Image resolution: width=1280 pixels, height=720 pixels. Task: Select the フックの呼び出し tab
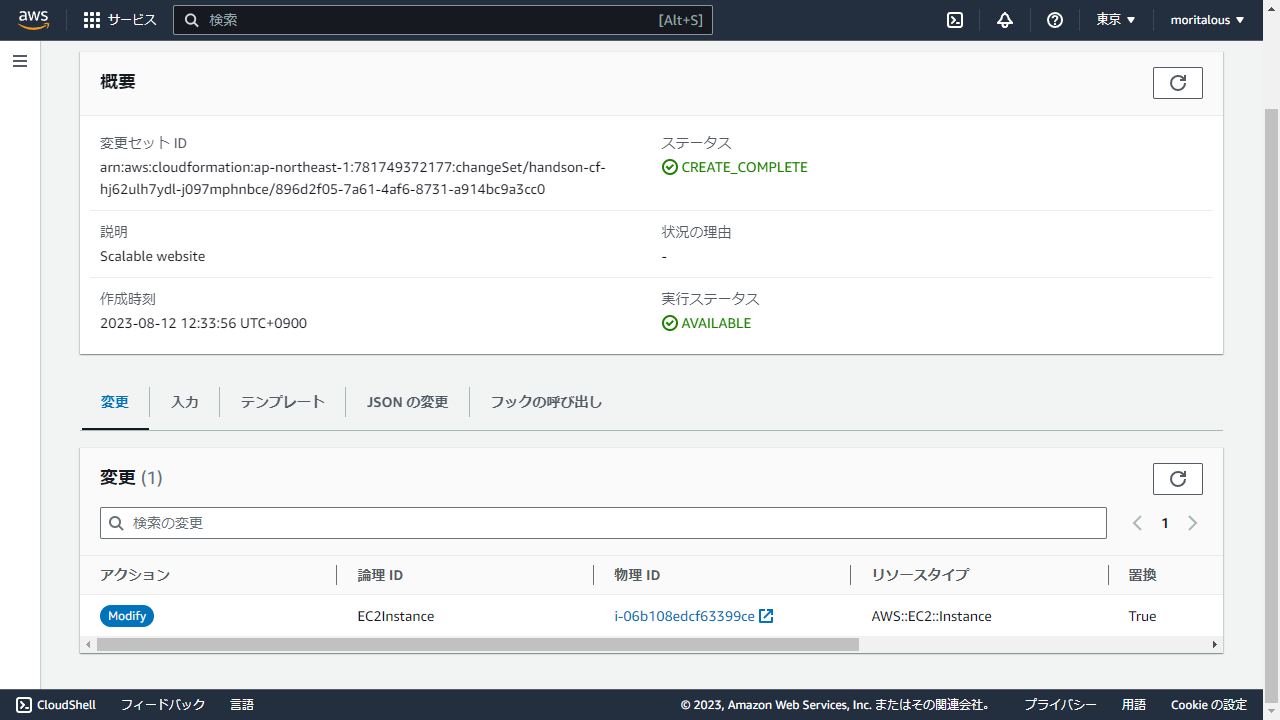[546, 402]
